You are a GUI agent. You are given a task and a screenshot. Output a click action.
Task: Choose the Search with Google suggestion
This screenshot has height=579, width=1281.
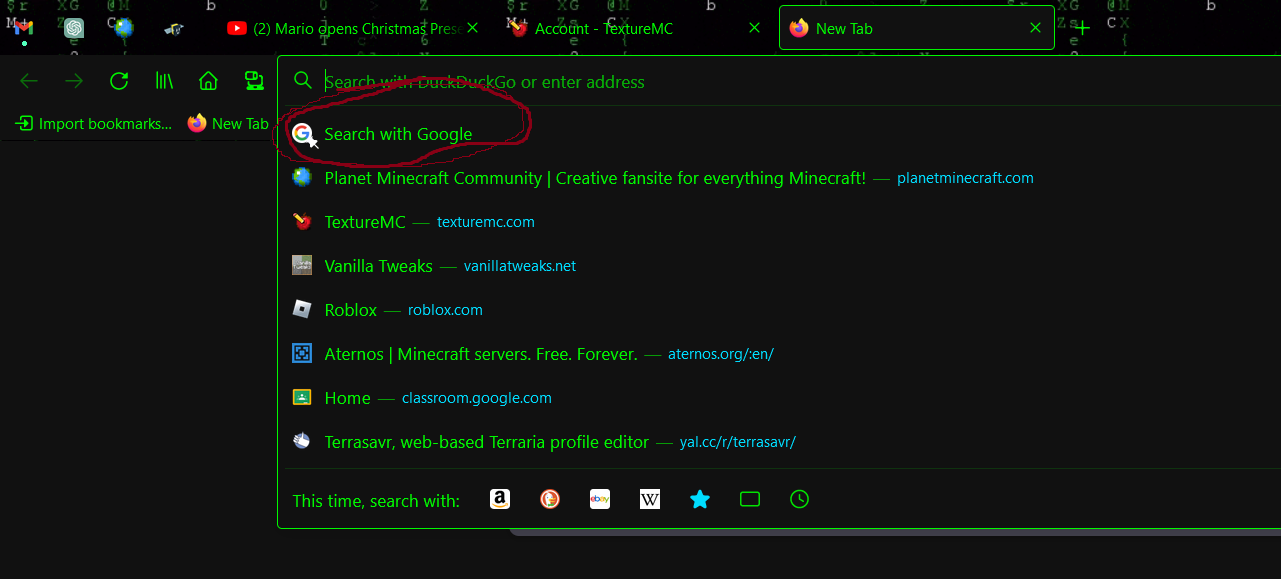tap(779, 134)
